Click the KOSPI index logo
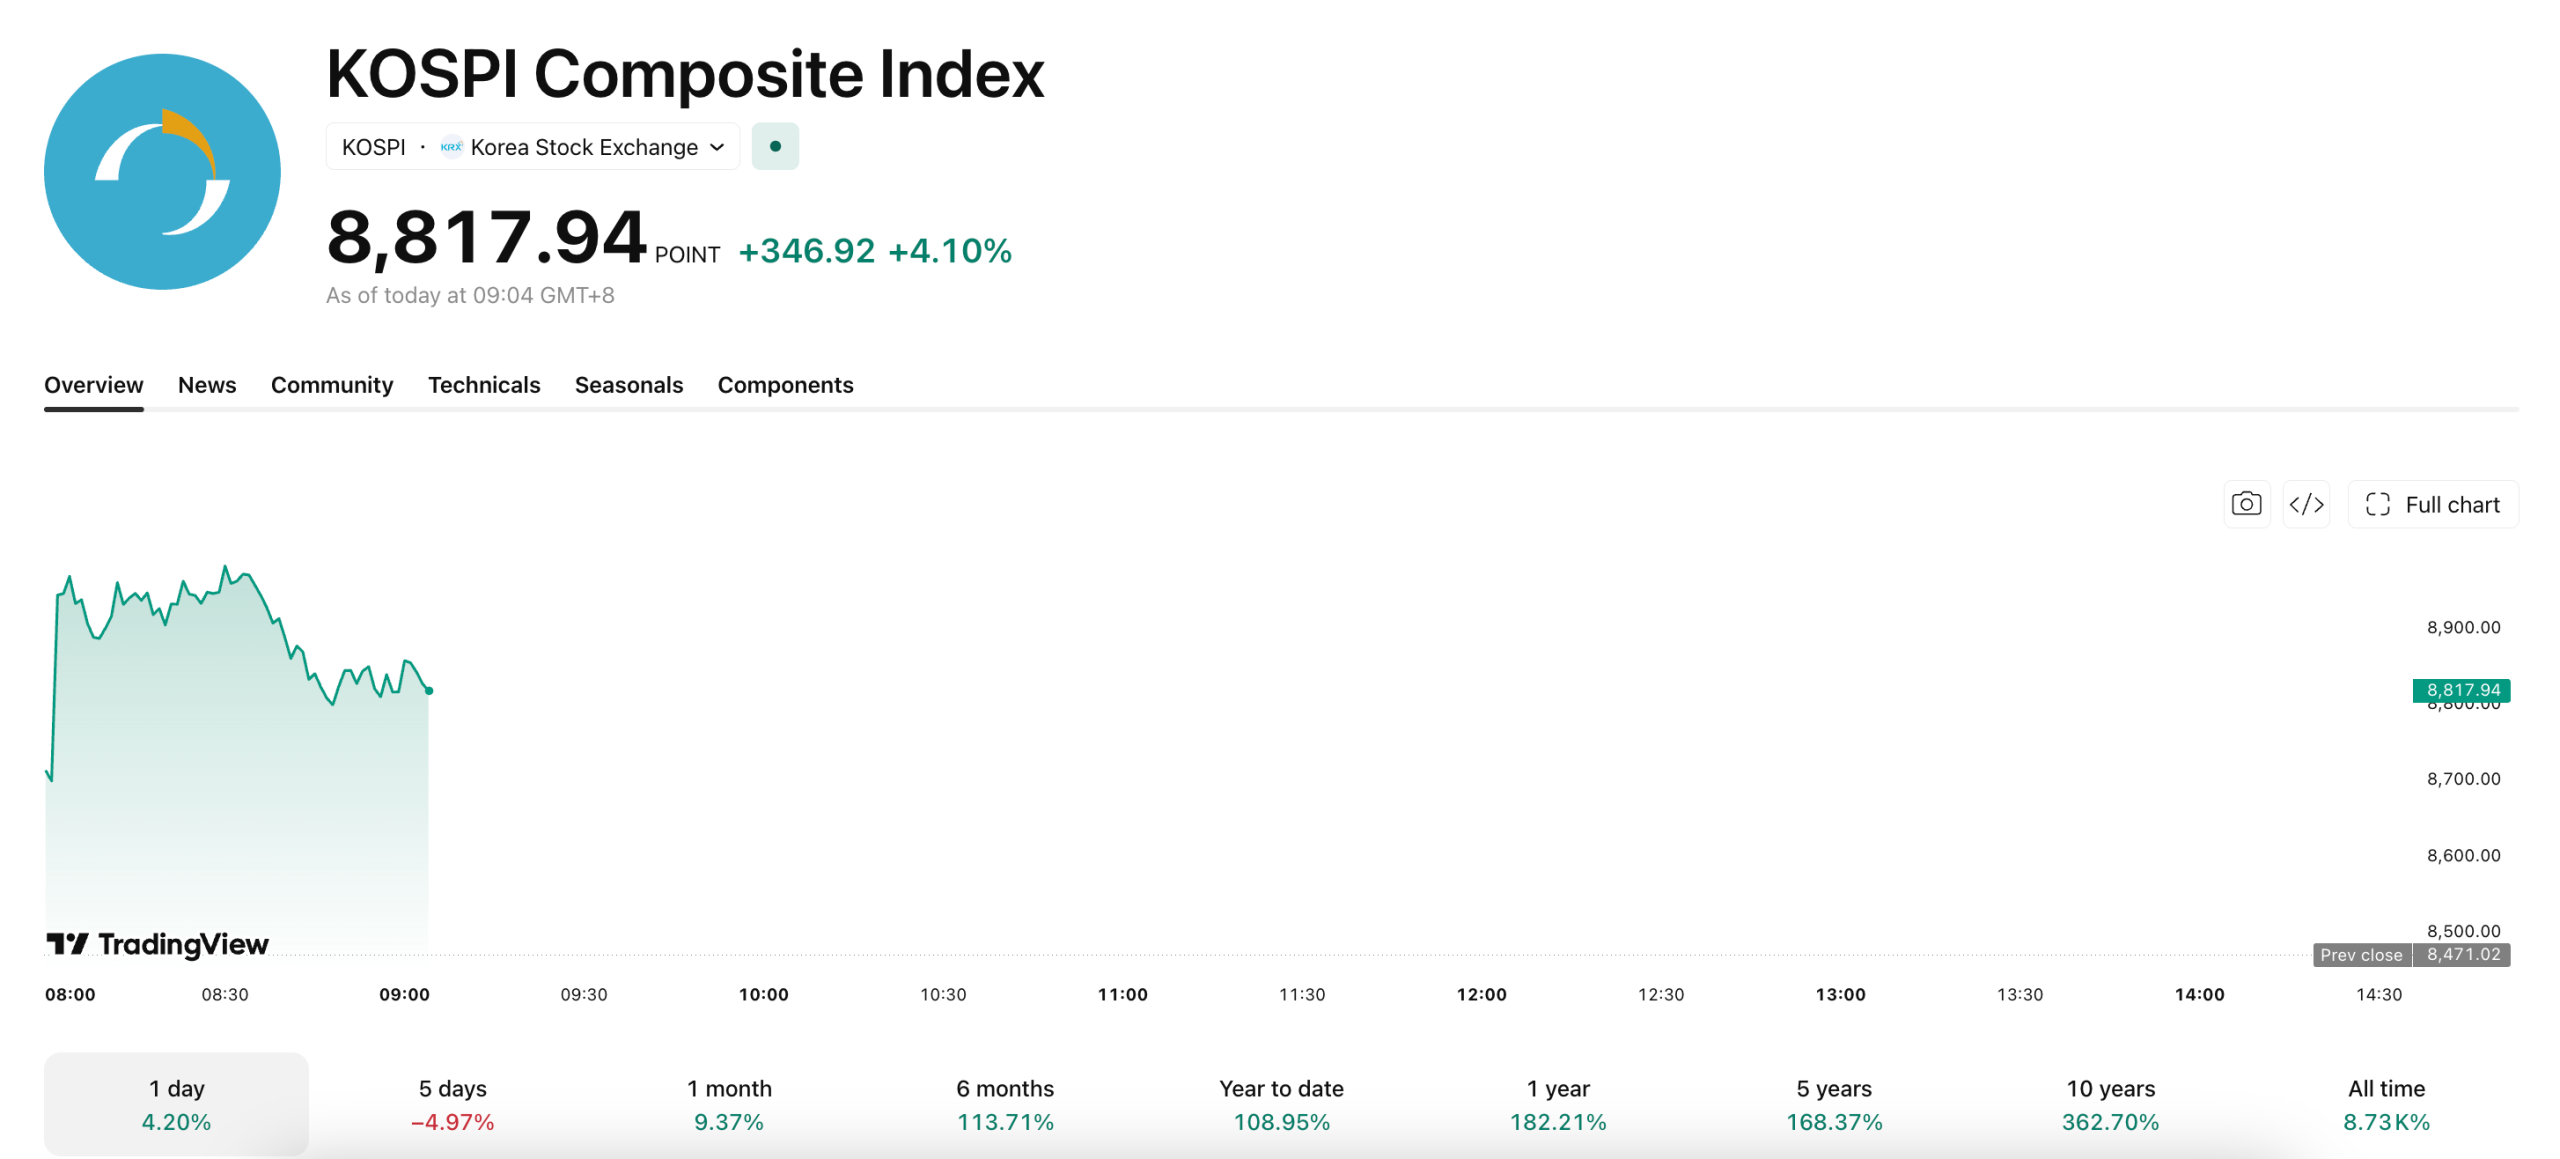The height and width of the screenshot is (1159, 2560). click(162, 172)
